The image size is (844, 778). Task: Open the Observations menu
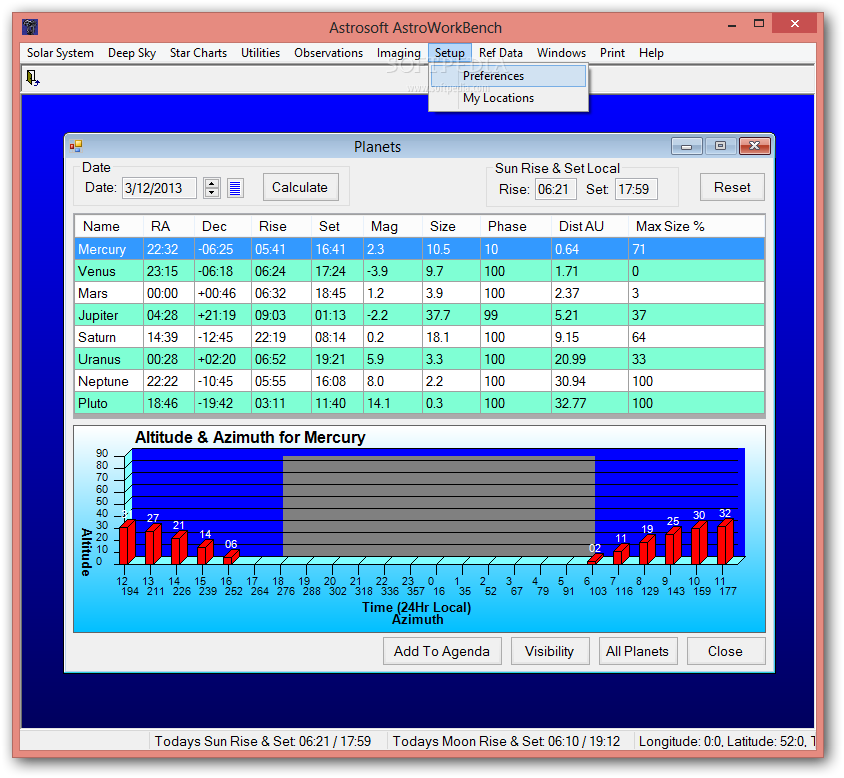tap(328, 53)
